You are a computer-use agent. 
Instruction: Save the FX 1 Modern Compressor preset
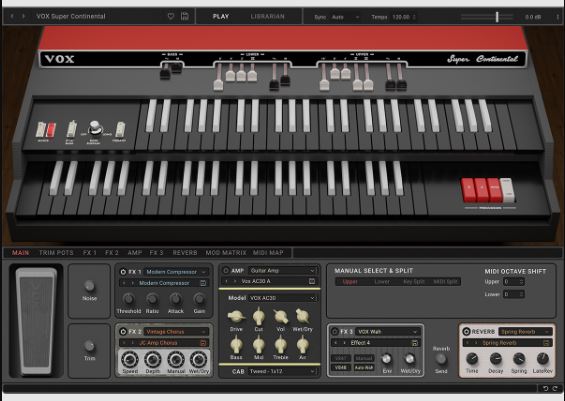pyautogui.click(x=203, y=283)
